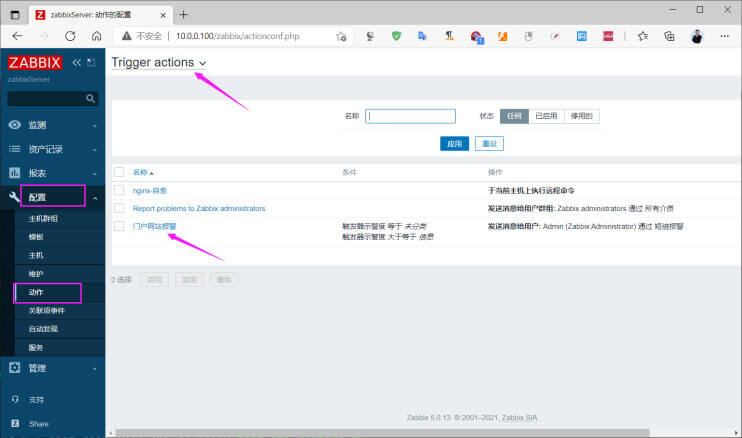Open Report problems to Zabbix administrators link

click(199, 209)
